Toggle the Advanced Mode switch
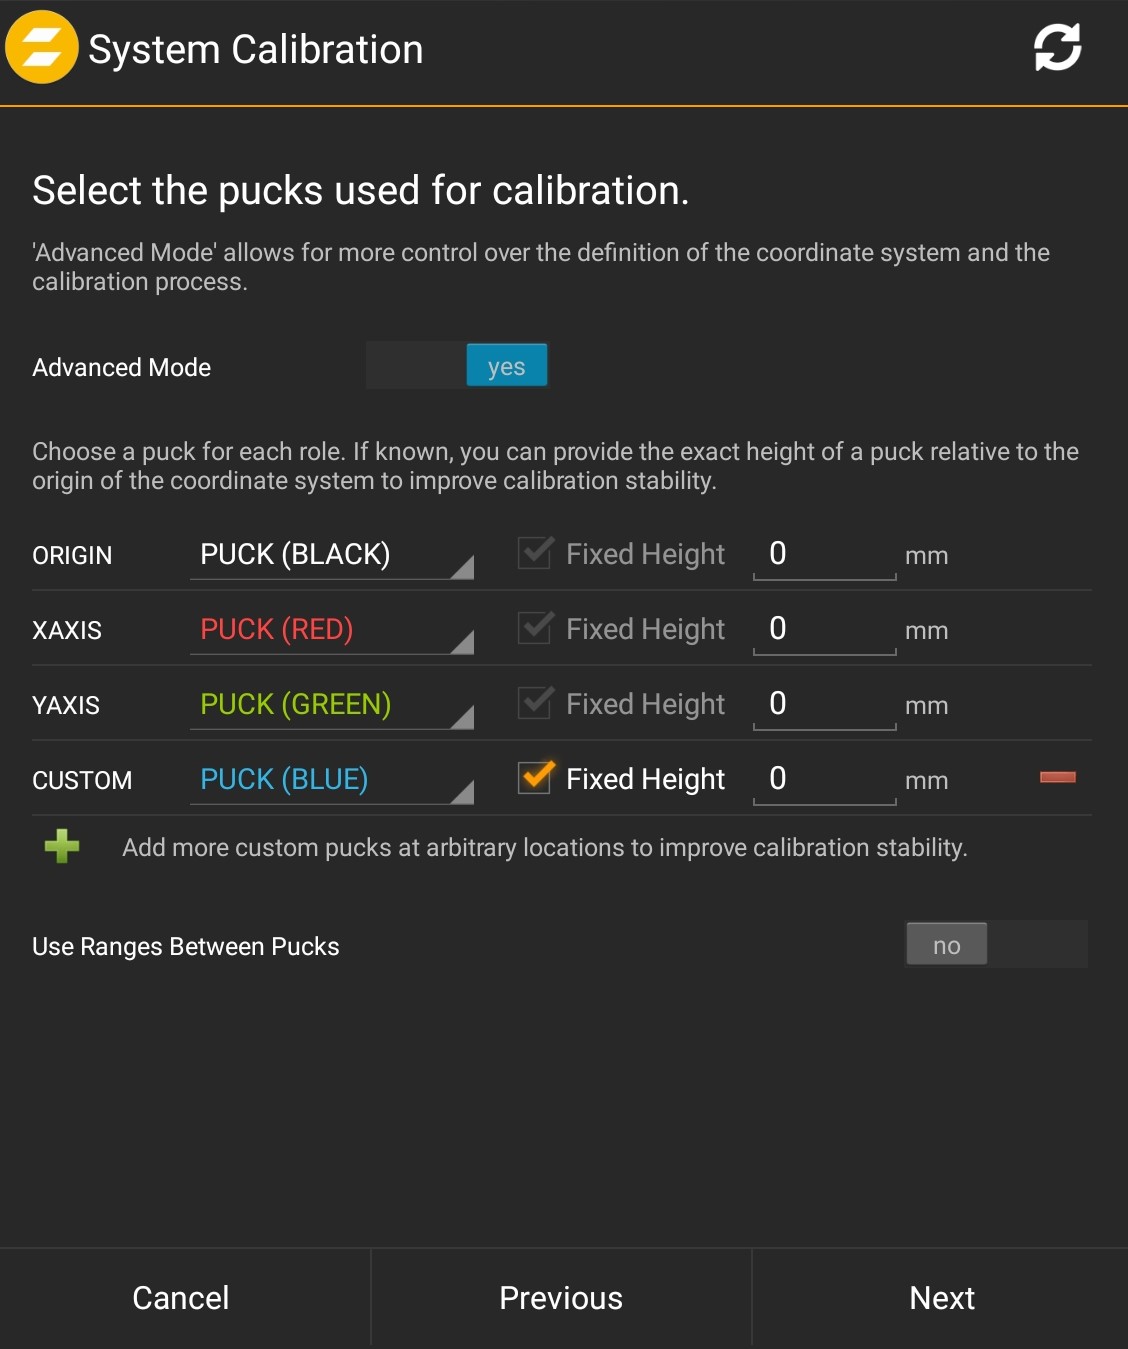The image size is (1128, 1349). click(457, 366)
